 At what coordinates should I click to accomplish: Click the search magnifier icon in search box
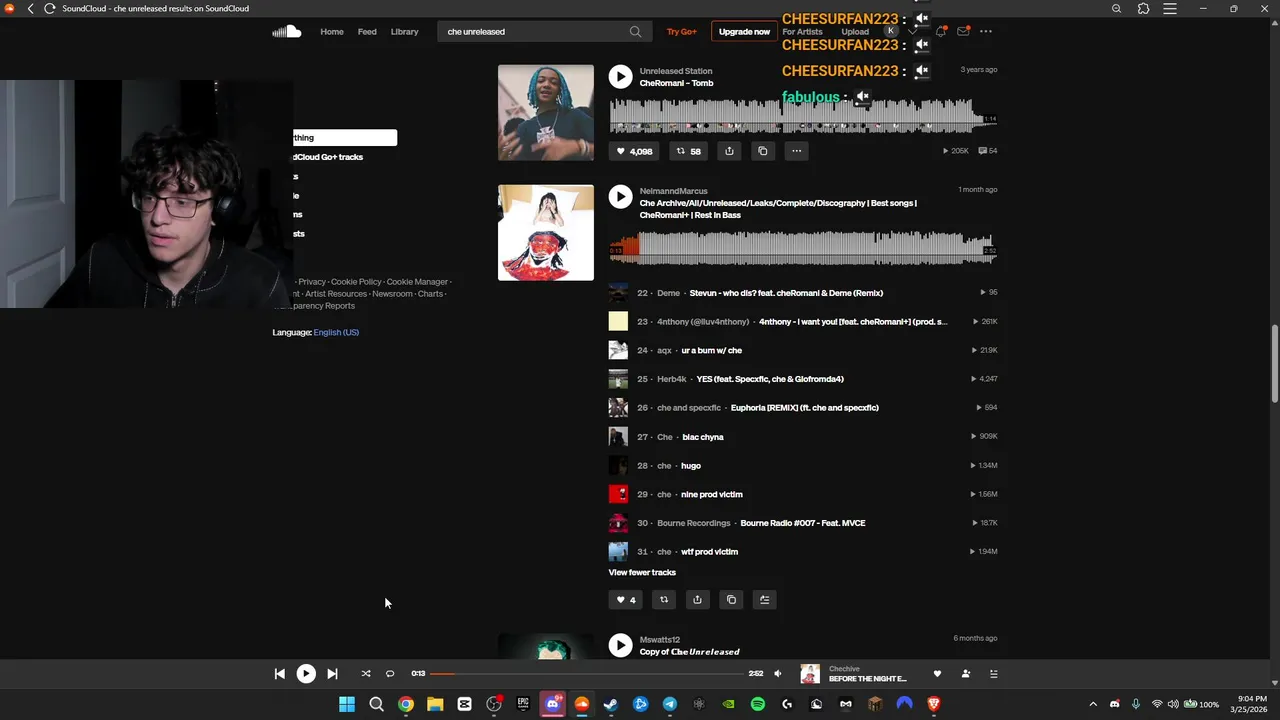(635, 31)
